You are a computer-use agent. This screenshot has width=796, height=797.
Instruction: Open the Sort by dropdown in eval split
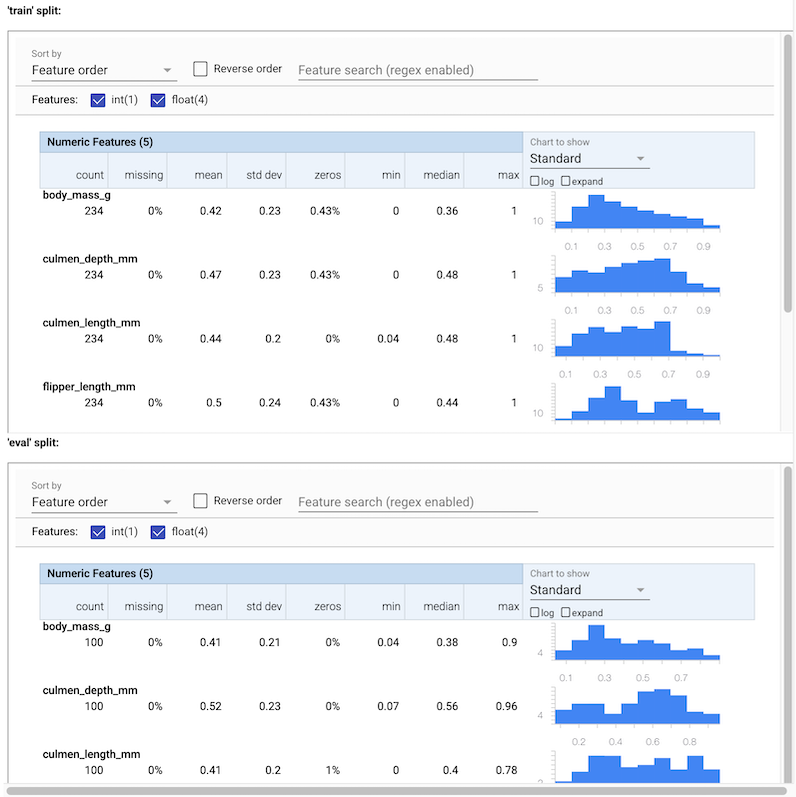click(x=103, y=503)
